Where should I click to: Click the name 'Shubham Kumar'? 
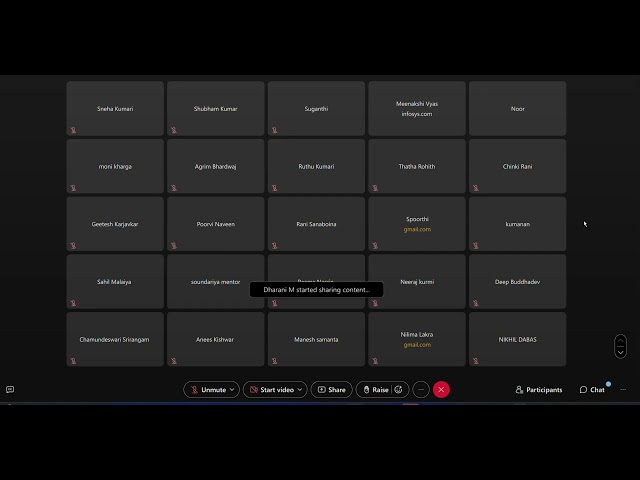(216, 109)
